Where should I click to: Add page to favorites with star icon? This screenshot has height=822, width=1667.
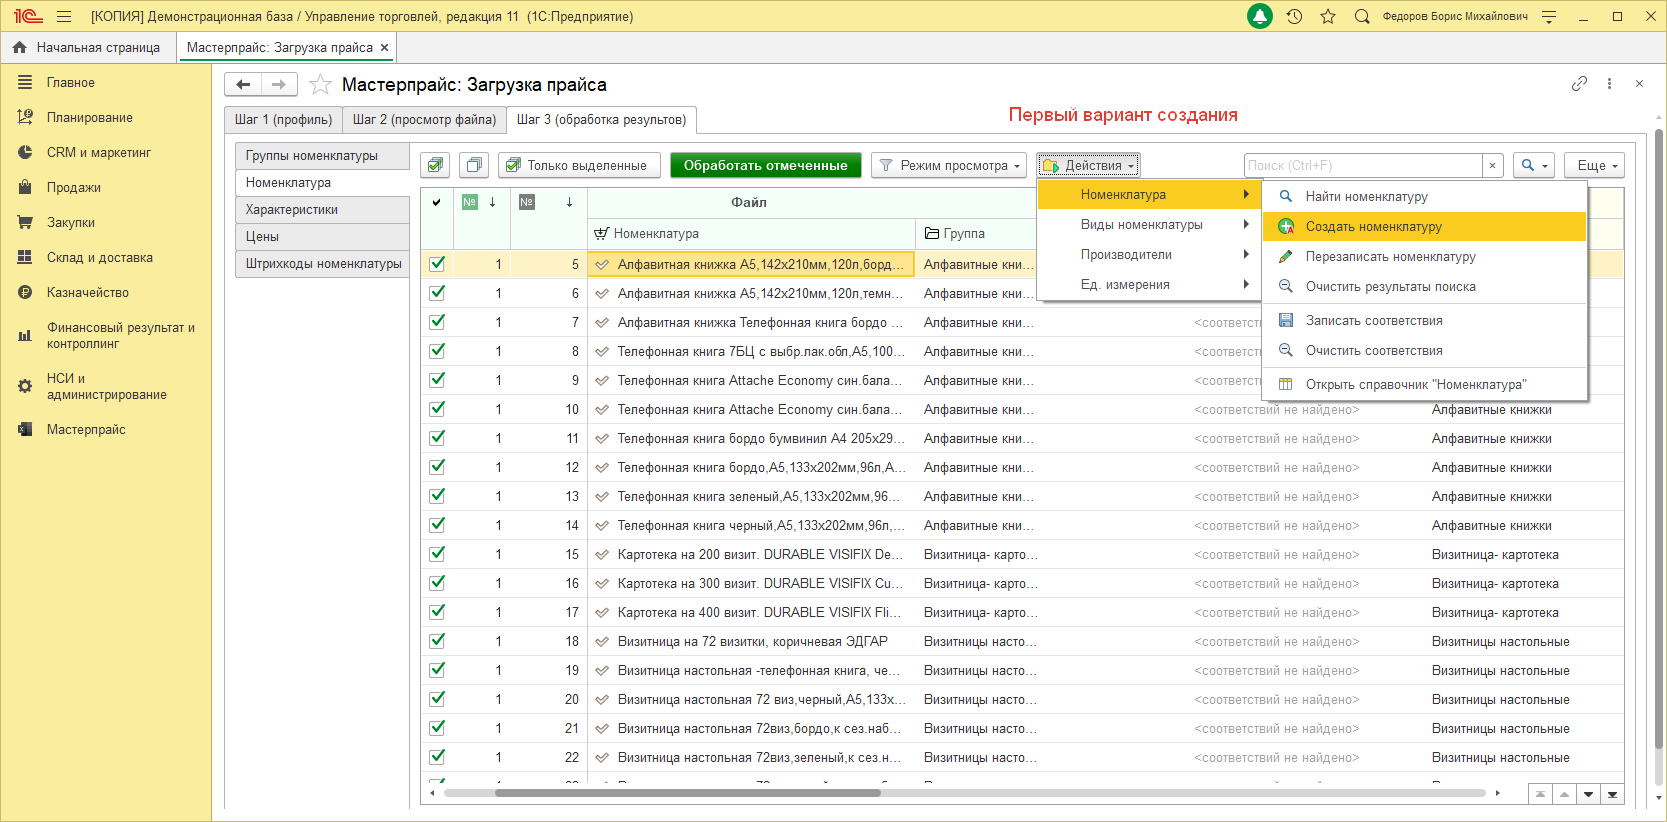pyautogui.click(x=320, y=85)
